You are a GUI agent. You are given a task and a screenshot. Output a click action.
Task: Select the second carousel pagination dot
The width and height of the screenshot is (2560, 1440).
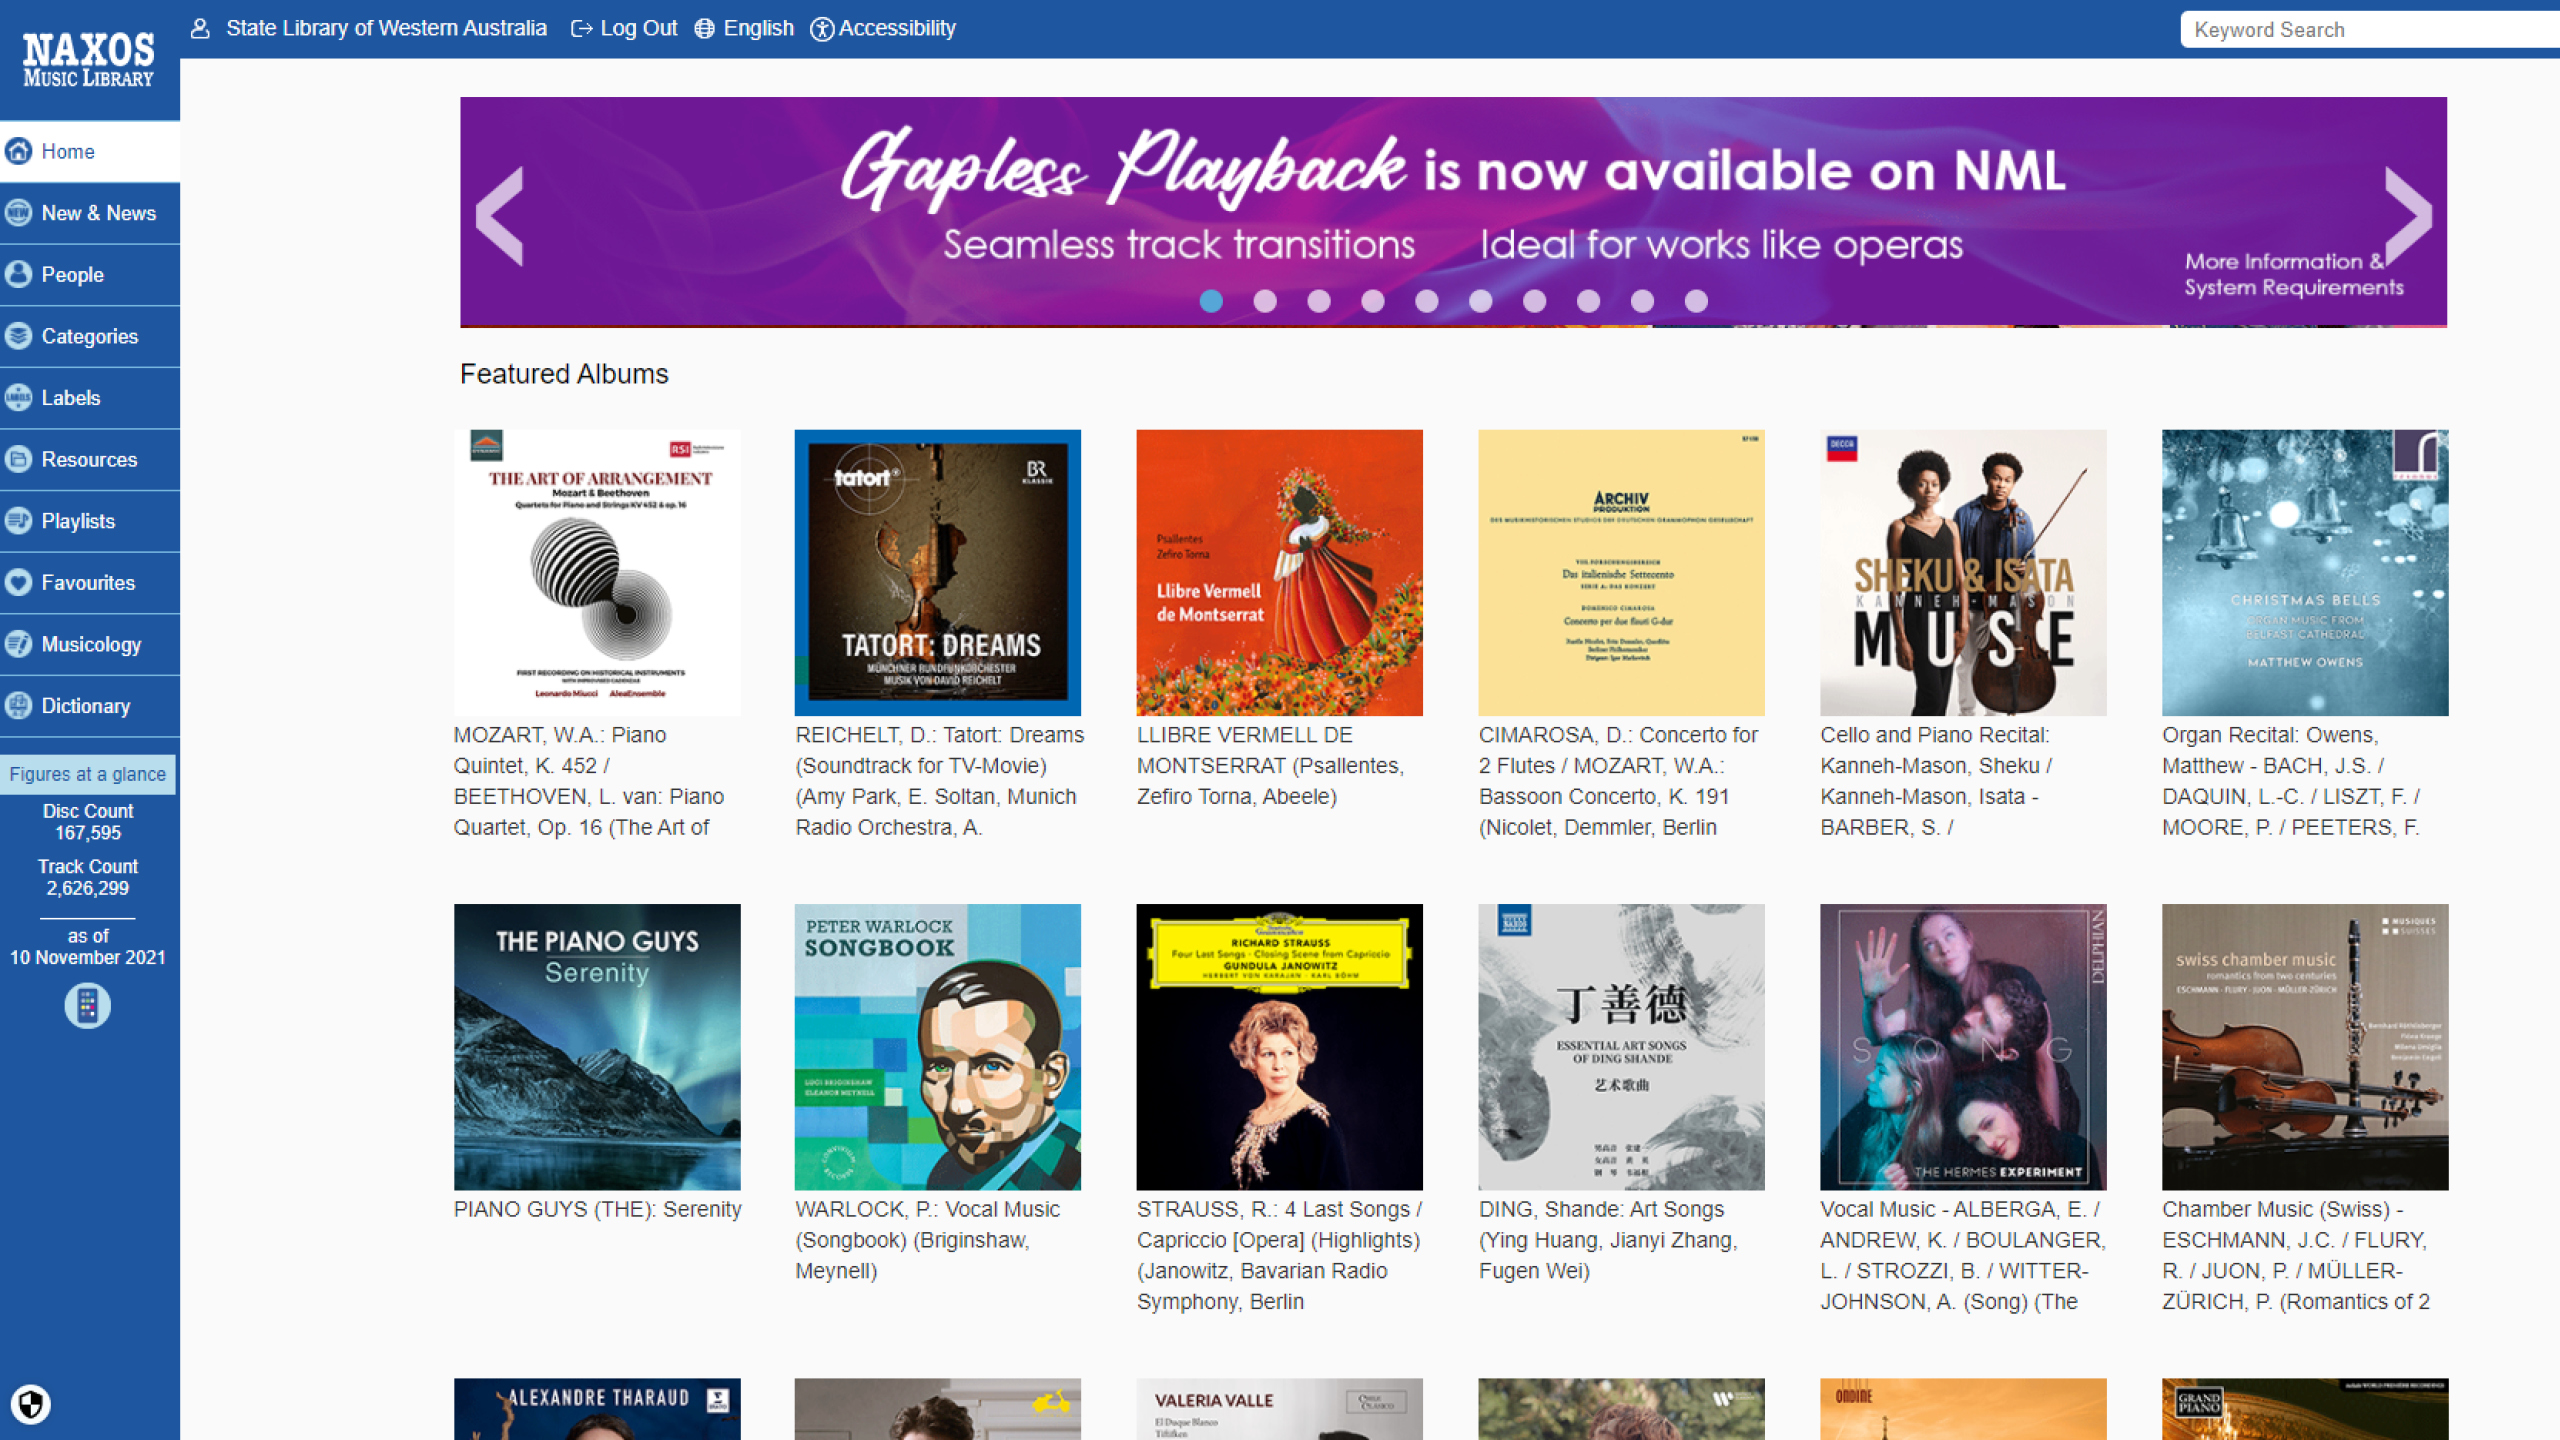point(1265,300)
